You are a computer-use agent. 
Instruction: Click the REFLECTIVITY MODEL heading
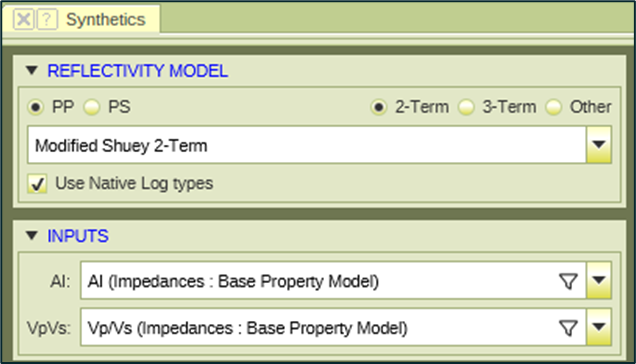point(138,71)
